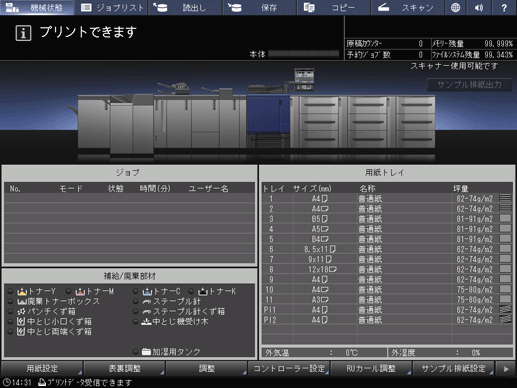Show more options with the right arrow
Viewport: 517px width, 388px height.
pyautogui.click(x=506, y=369)
